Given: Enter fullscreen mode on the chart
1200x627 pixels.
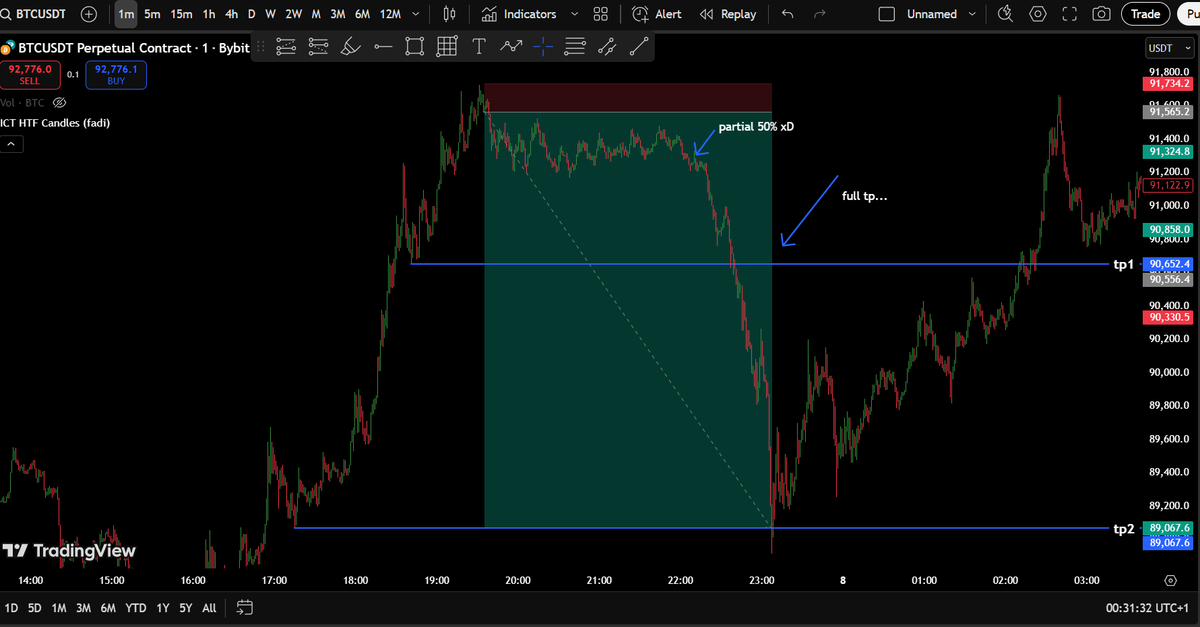Looking at the screenshot, I should click(x=1069, y=14).
